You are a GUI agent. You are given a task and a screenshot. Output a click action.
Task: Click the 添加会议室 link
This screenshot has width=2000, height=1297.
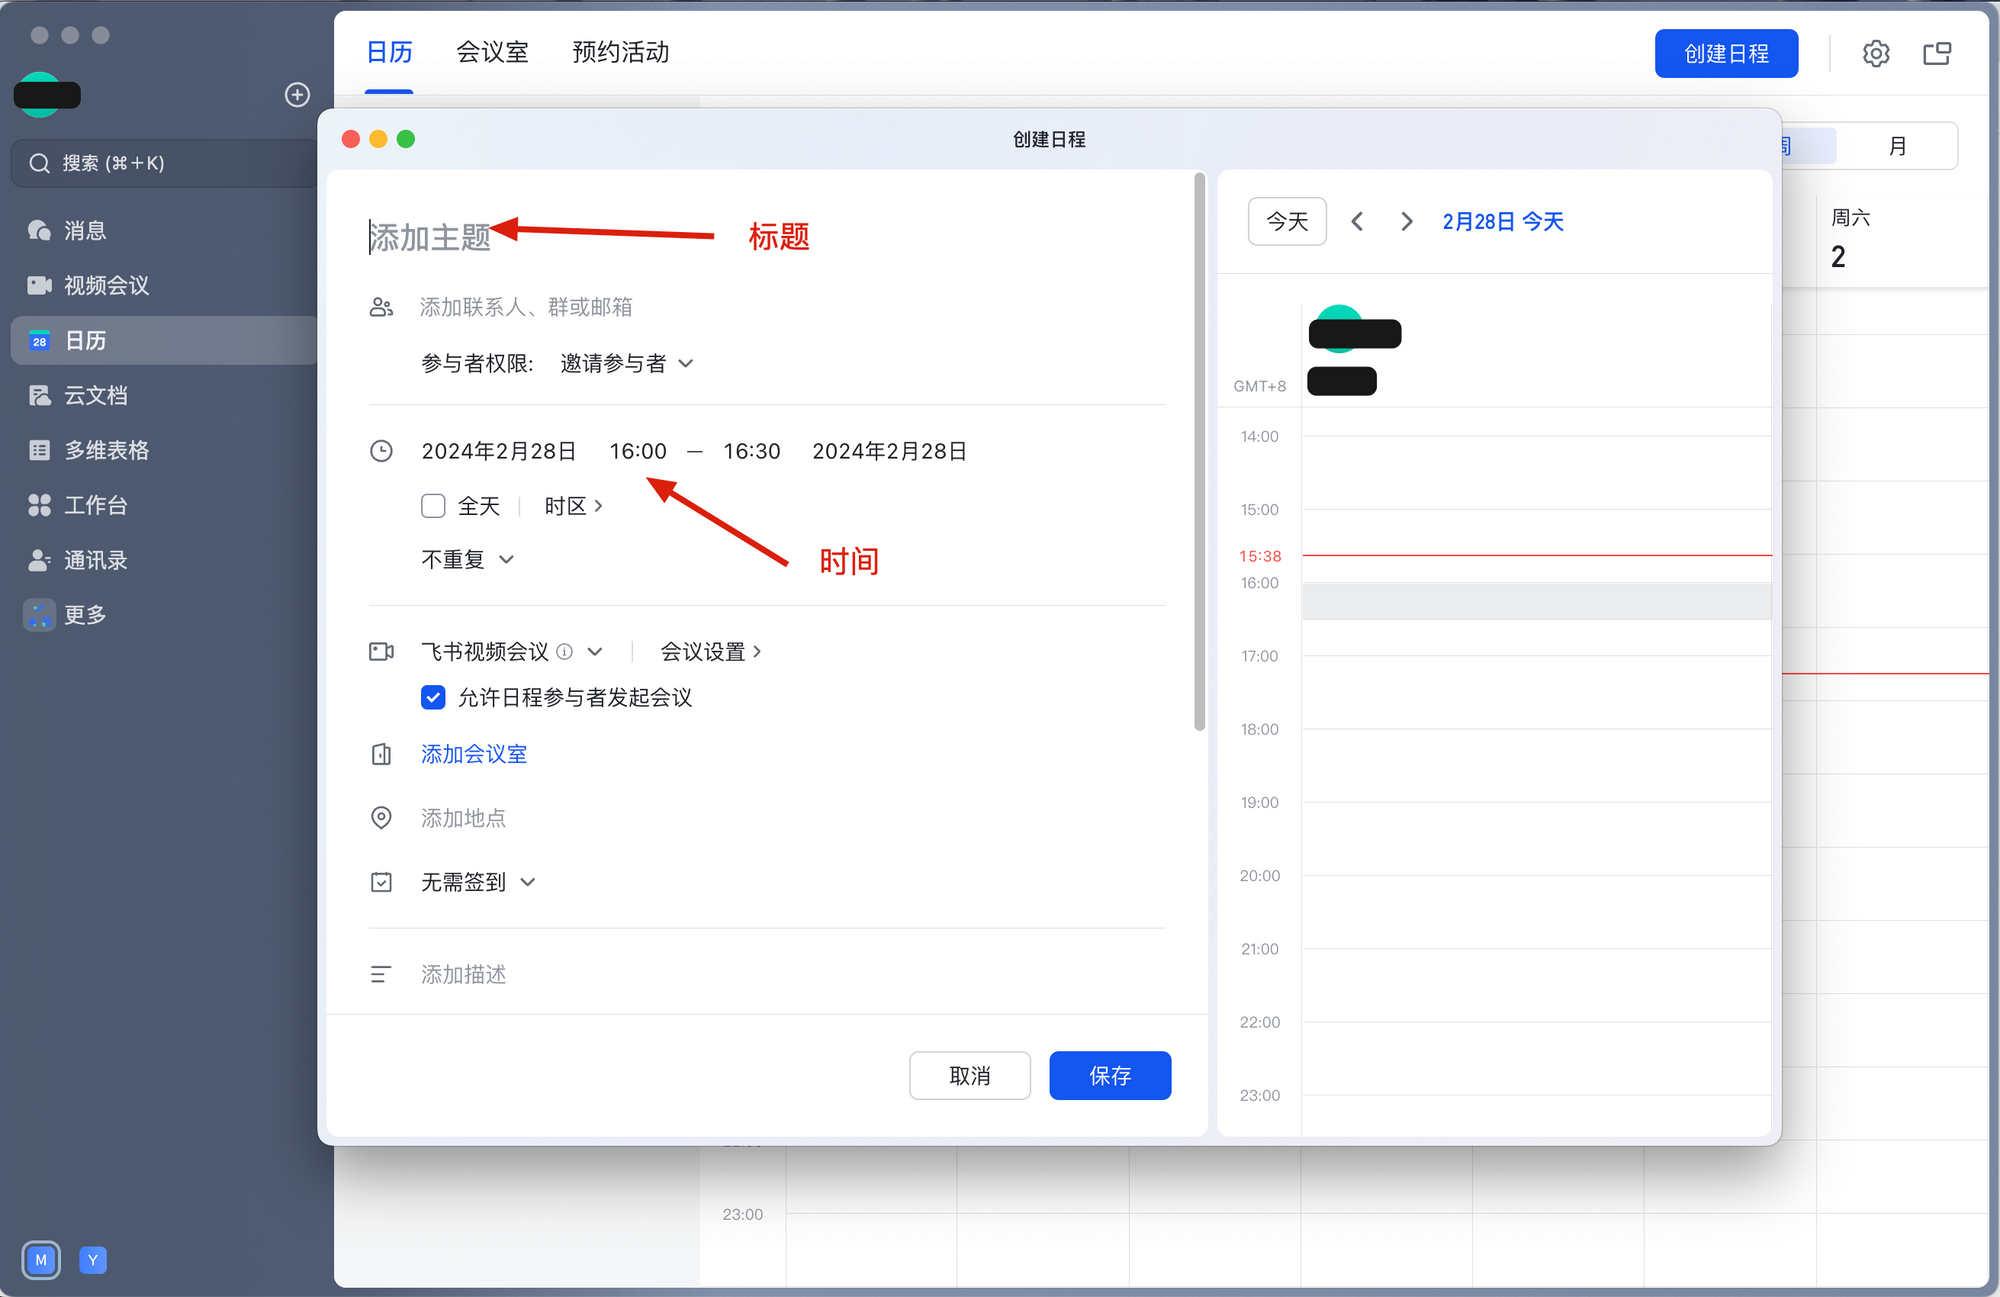pos(474,754)
